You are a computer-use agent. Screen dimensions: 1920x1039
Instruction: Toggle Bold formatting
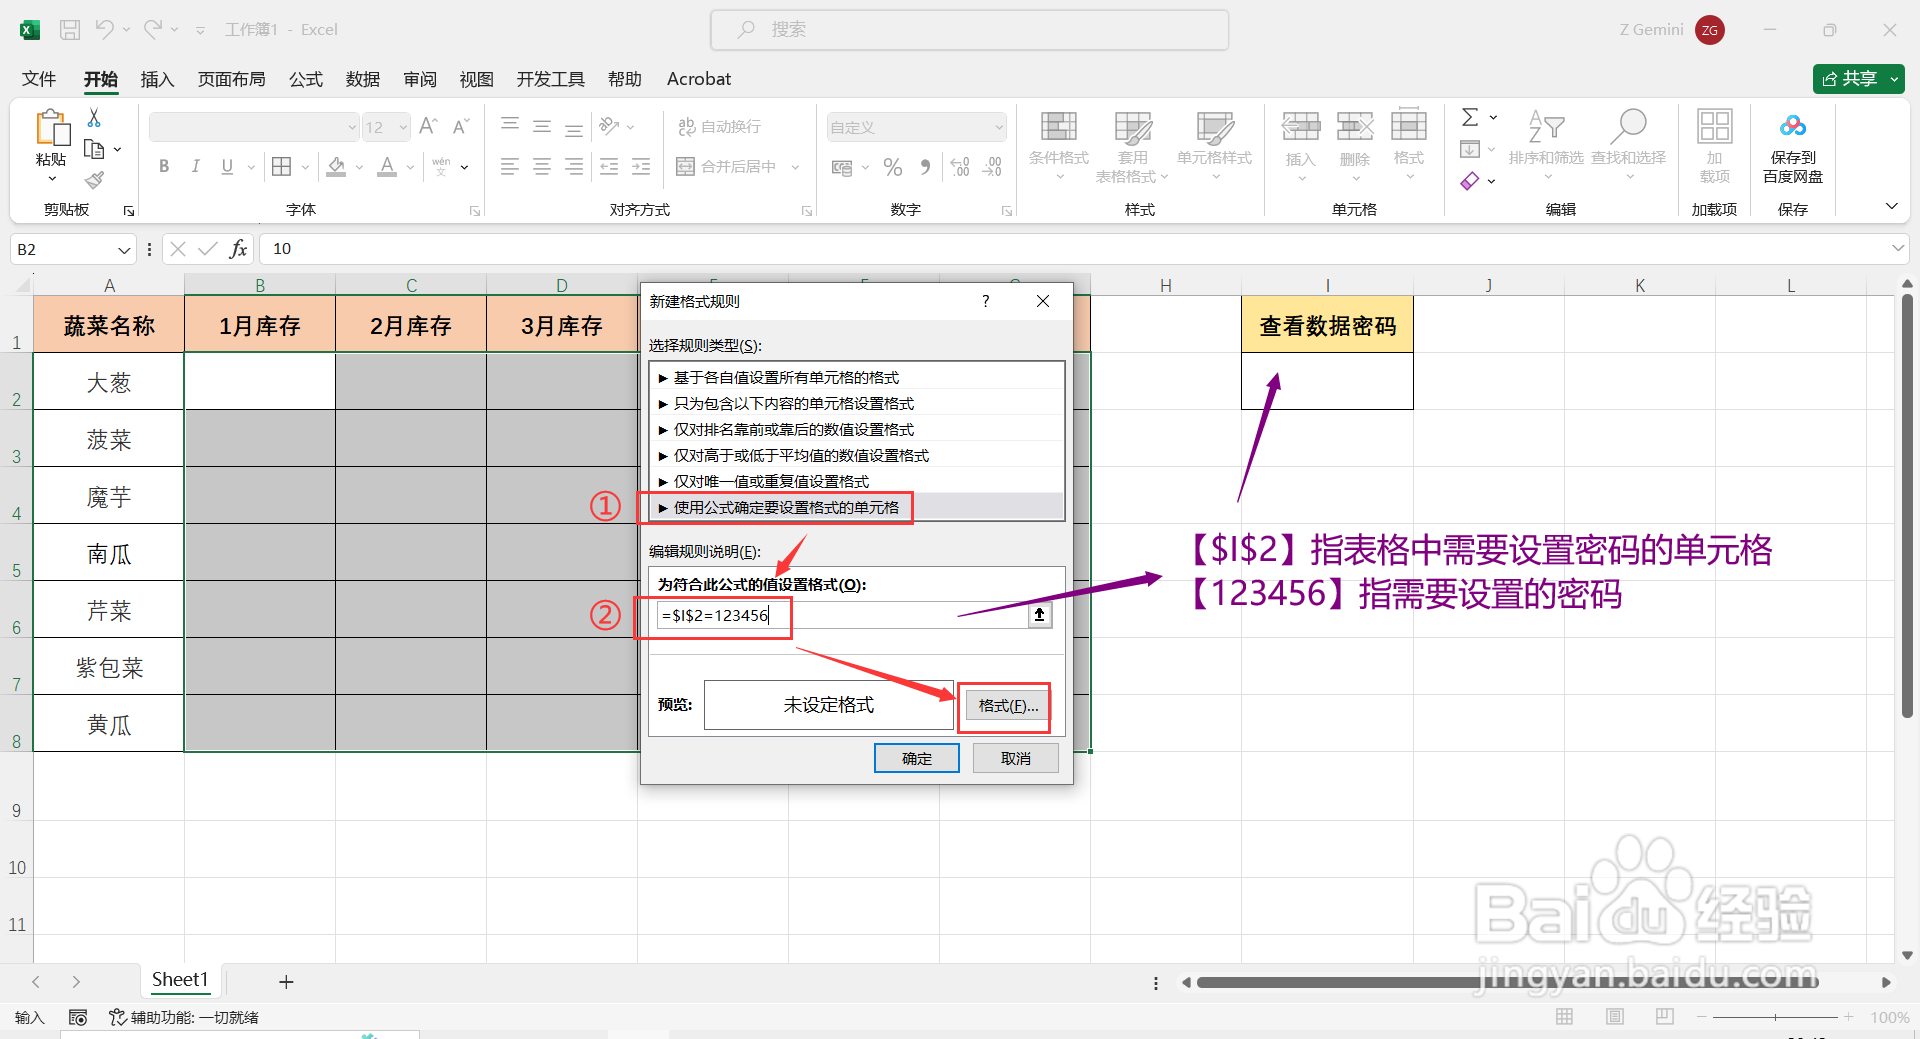coord(164,166)
